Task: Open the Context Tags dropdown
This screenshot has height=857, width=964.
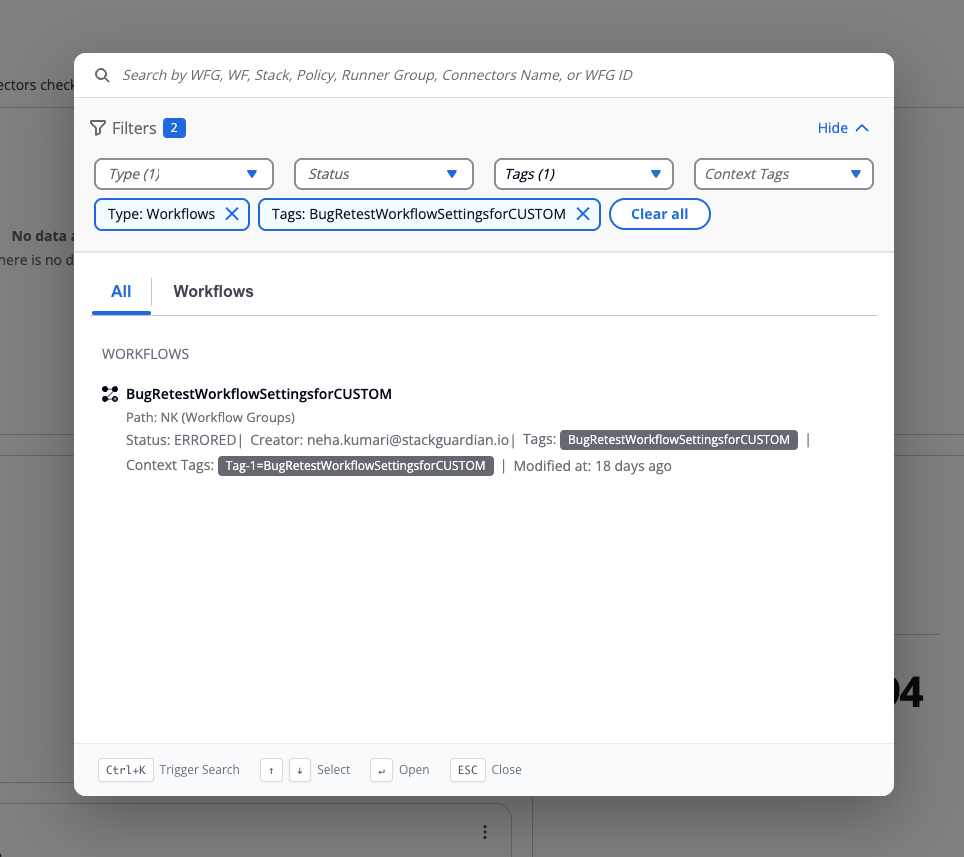Action: pyautogui.click(x=784, y=174)
